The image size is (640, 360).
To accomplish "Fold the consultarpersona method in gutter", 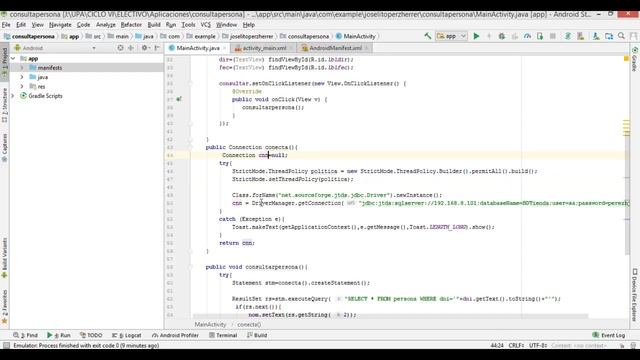I will tap(190, 267).
